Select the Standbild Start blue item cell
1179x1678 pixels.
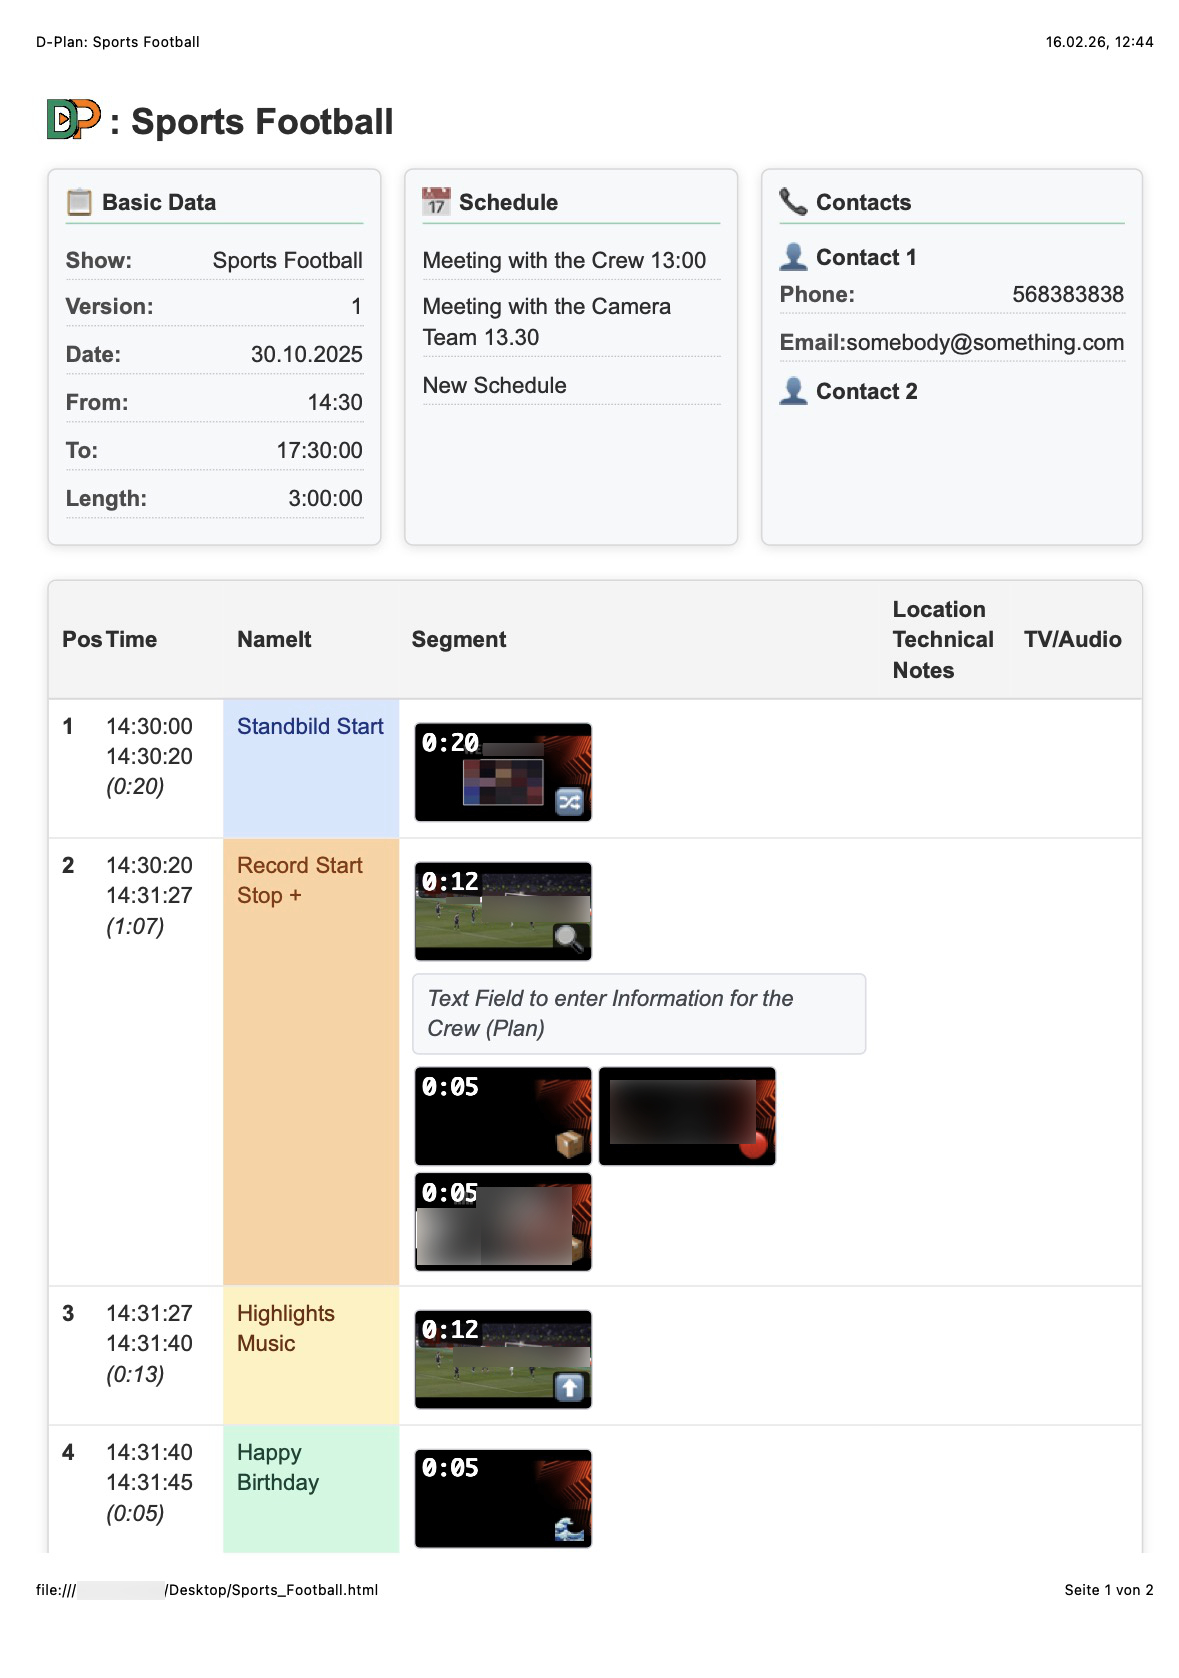[x=311, y=768]
